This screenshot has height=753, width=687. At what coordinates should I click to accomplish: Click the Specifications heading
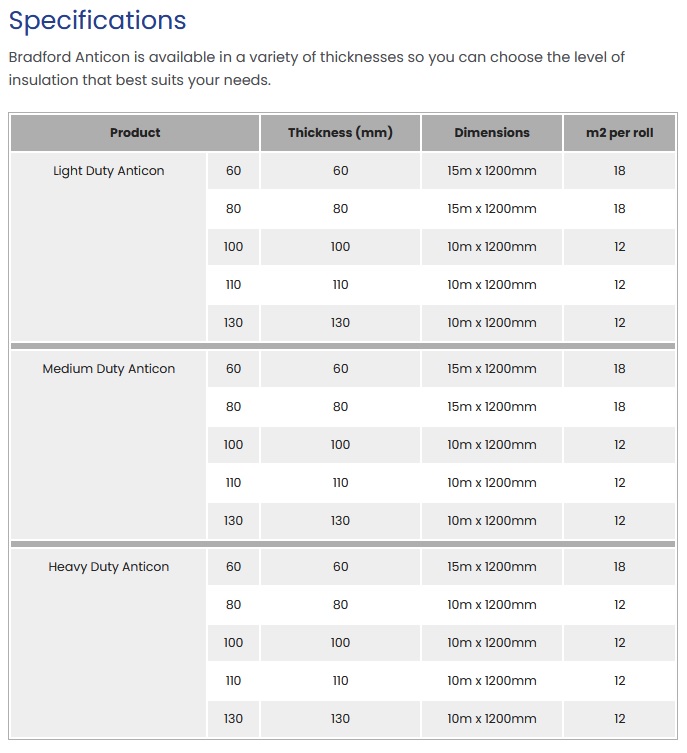(x=97, y=21)
